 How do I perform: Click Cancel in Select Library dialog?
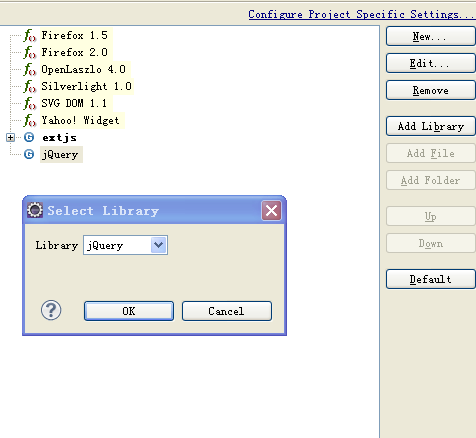[227, 311]
